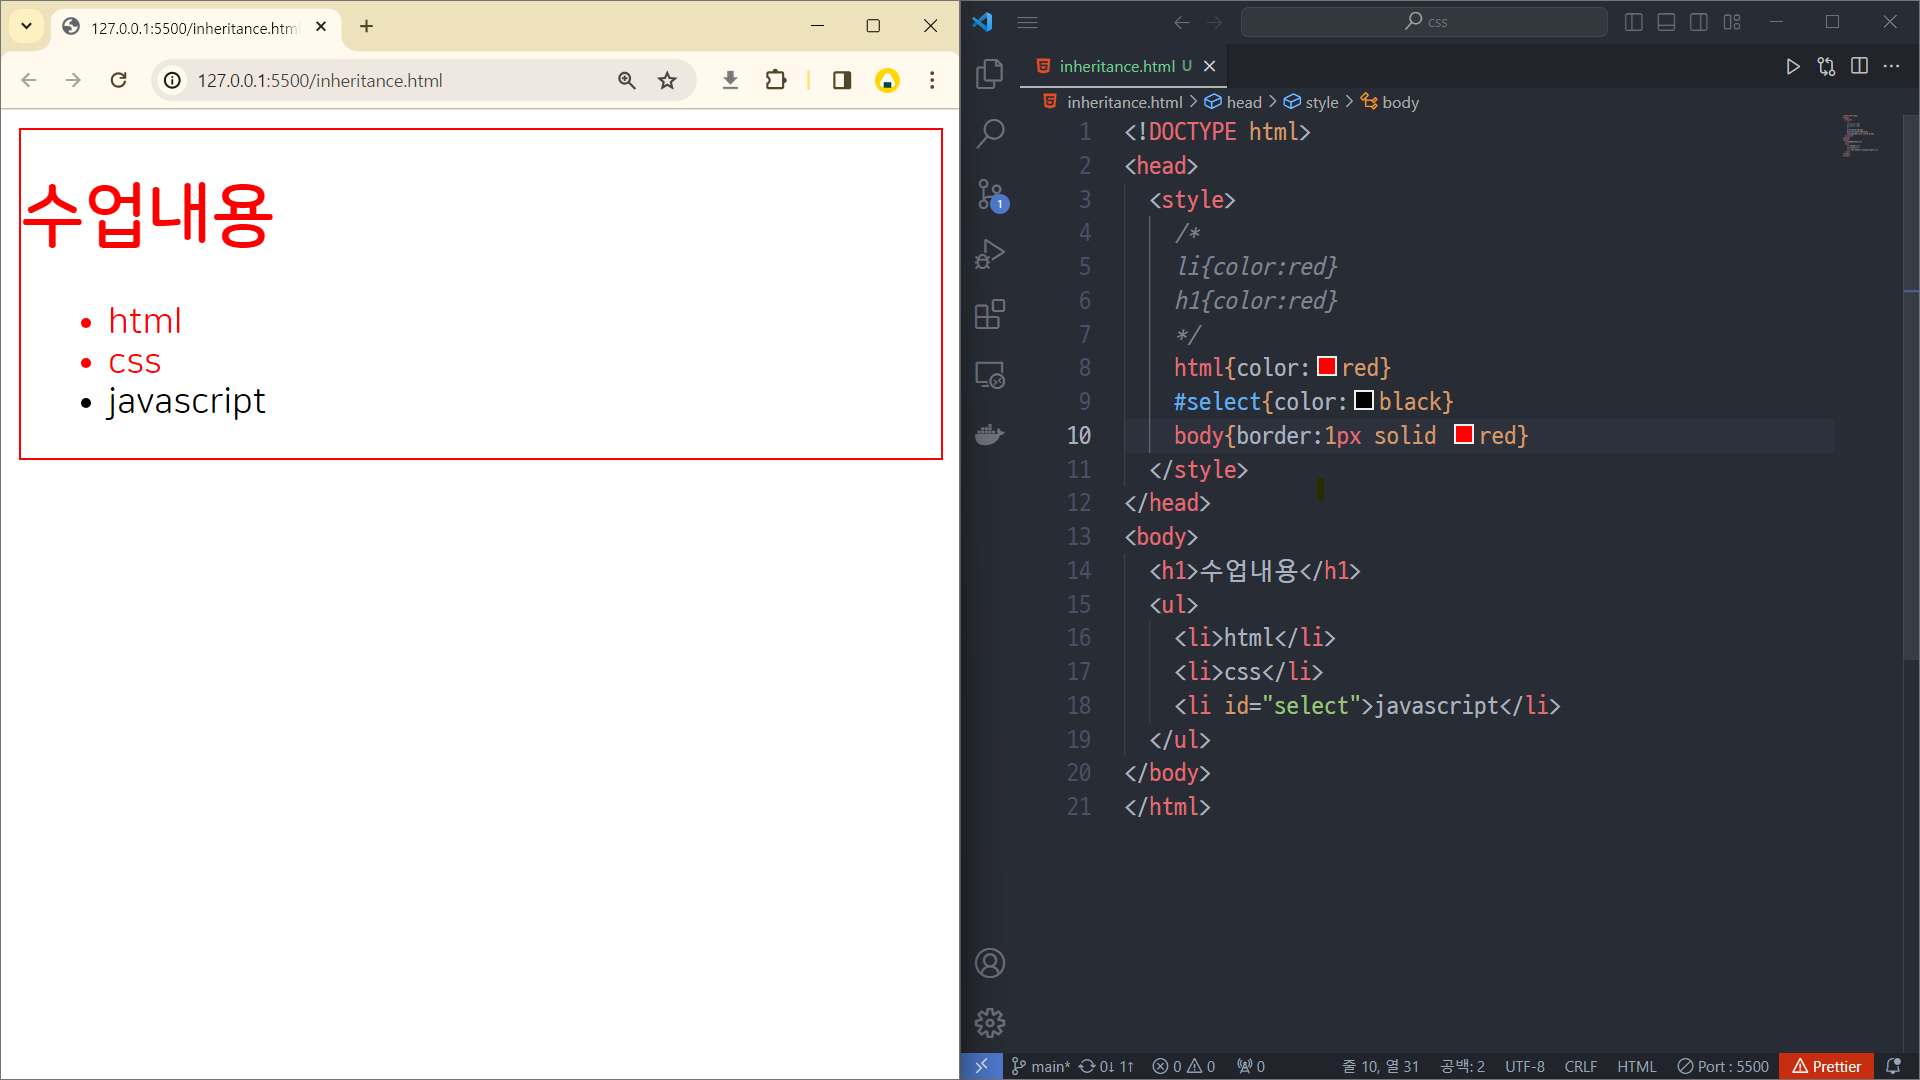Click the Prettier status bar button
The image size is (1920, 1080).
[1826, 1066]
